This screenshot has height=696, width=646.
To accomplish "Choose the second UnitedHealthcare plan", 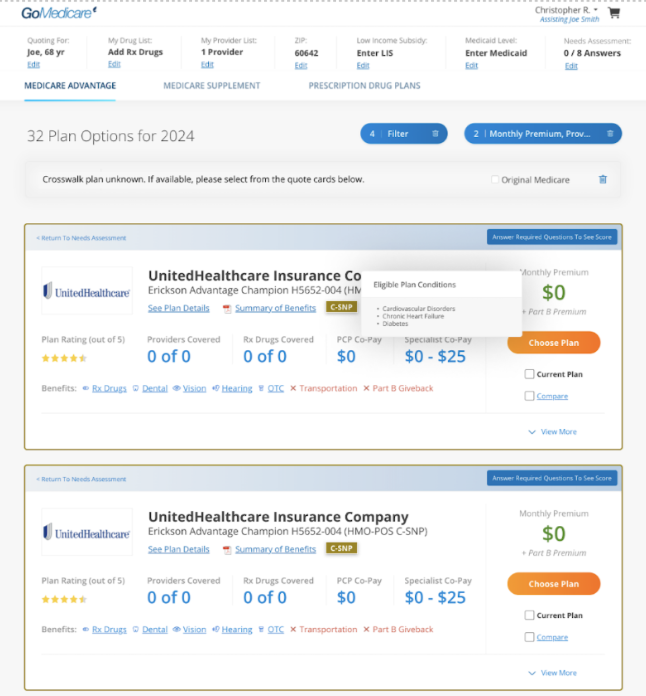I will pos(554,584).
